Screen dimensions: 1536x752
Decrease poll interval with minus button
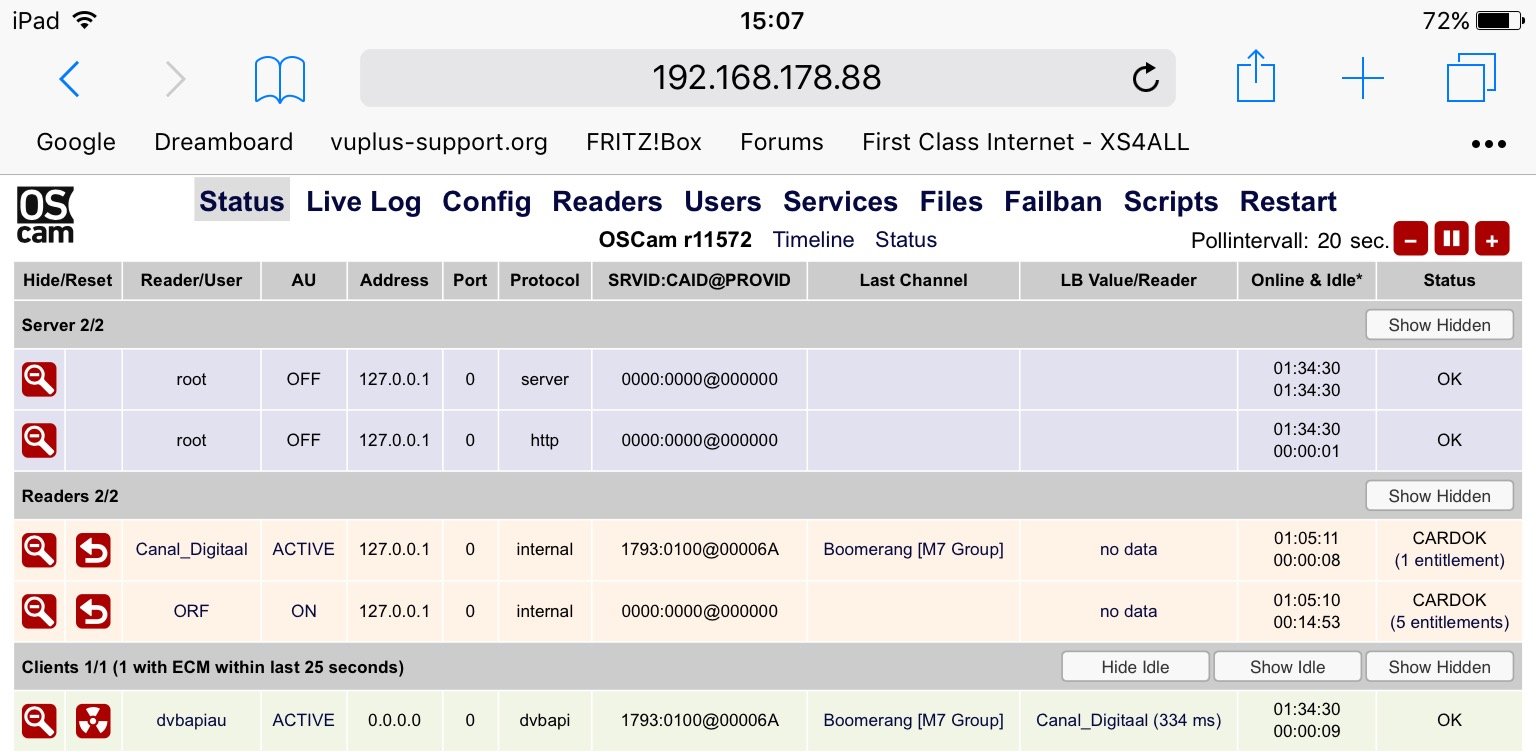[1410, 240]
